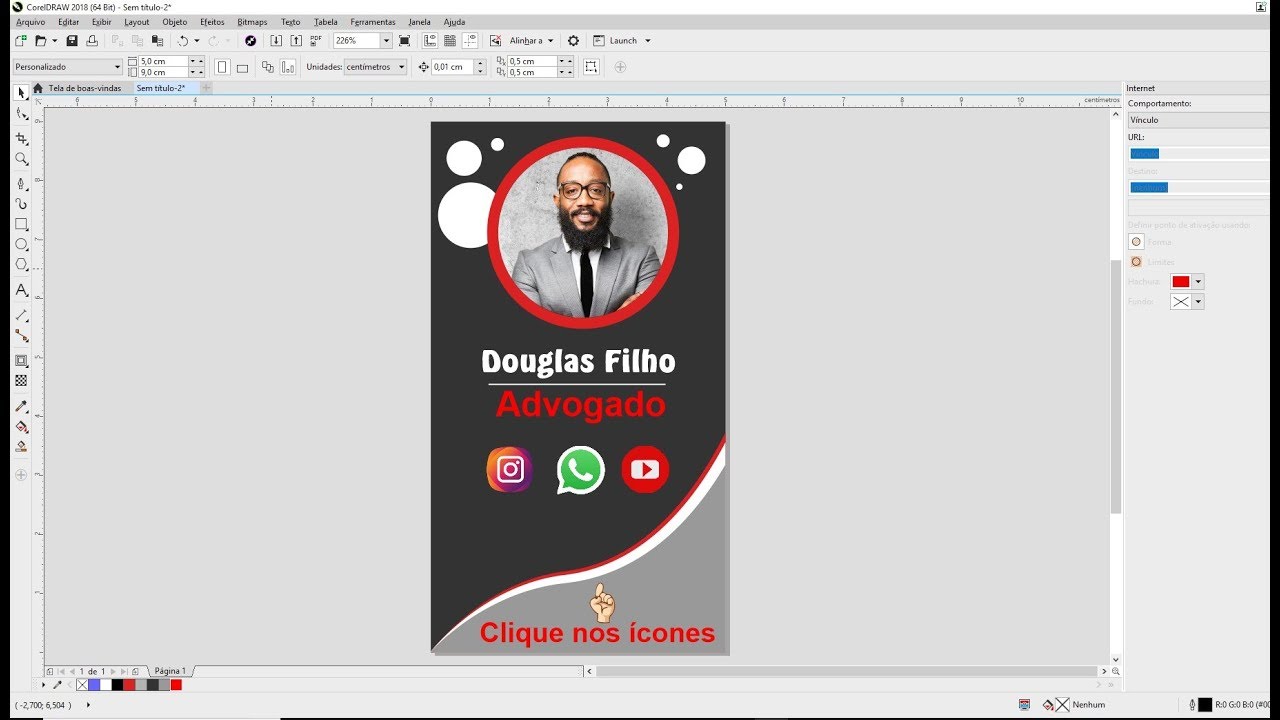Click the page width 5,0 cm field
Viewport: 1280px width, 720px height.
coord(164,61)
